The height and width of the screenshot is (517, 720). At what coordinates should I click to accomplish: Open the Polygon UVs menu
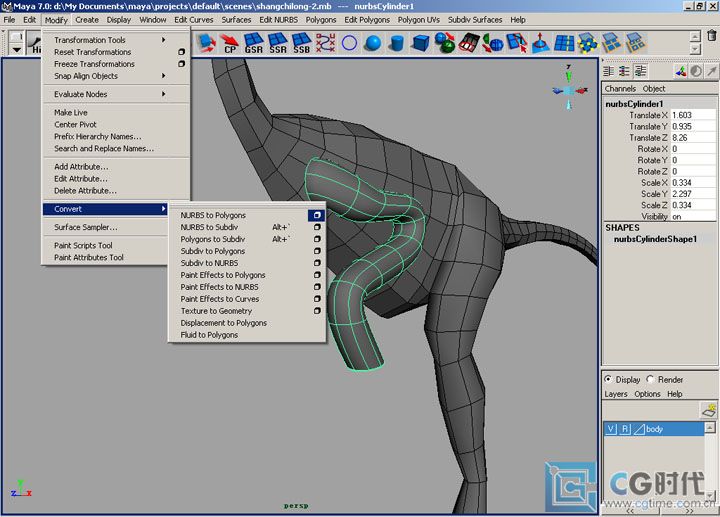[418, 20]
